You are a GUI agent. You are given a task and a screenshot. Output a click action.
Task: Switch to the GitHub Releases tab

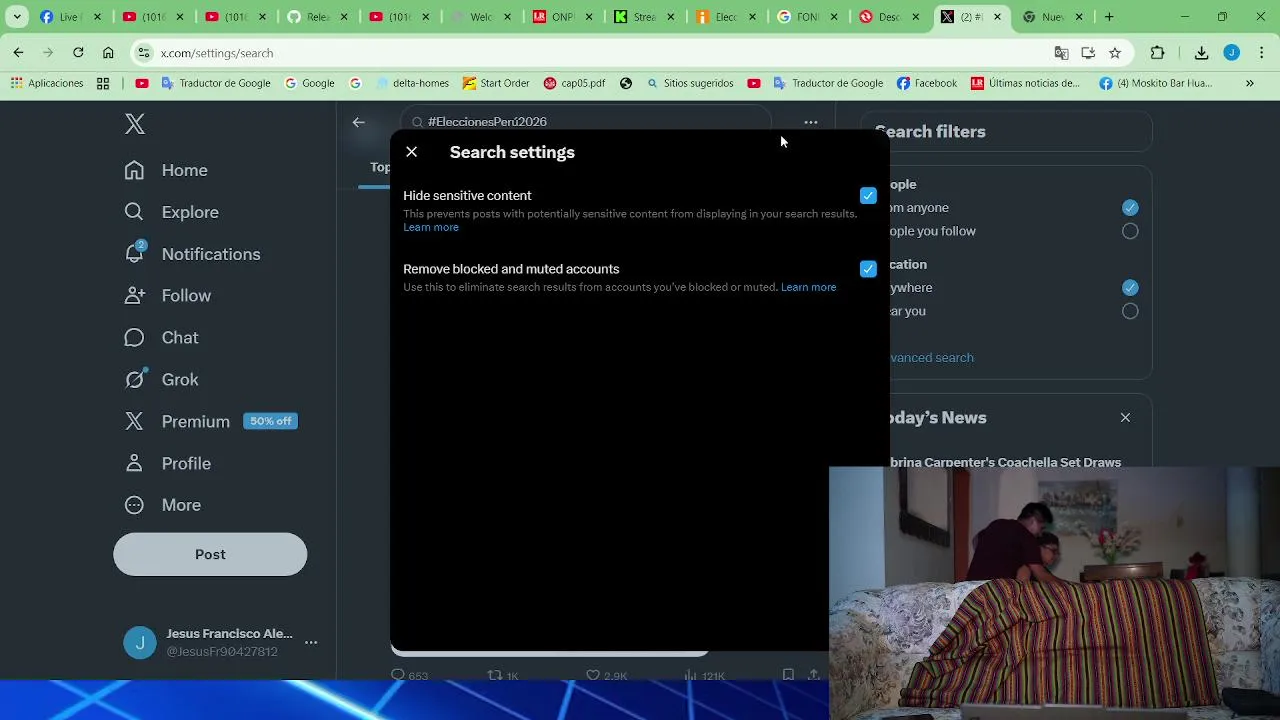pyautogui.click(x=318, y=17)
